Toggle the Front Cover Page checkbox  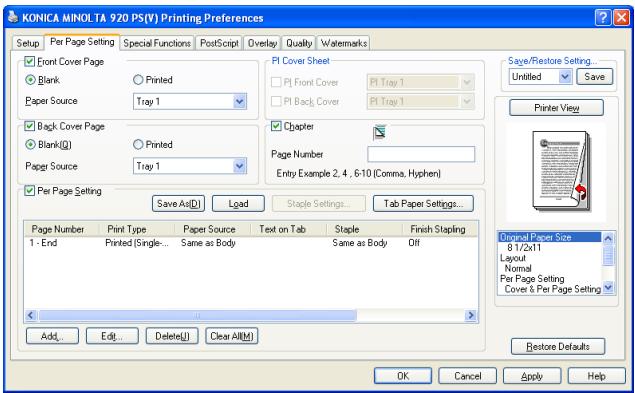click(x=30, y=62)
